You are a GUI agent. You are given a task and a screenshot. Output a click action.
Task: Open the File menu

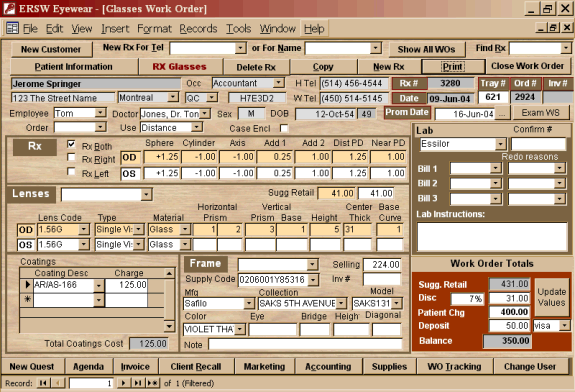click(x=30, y=29)
